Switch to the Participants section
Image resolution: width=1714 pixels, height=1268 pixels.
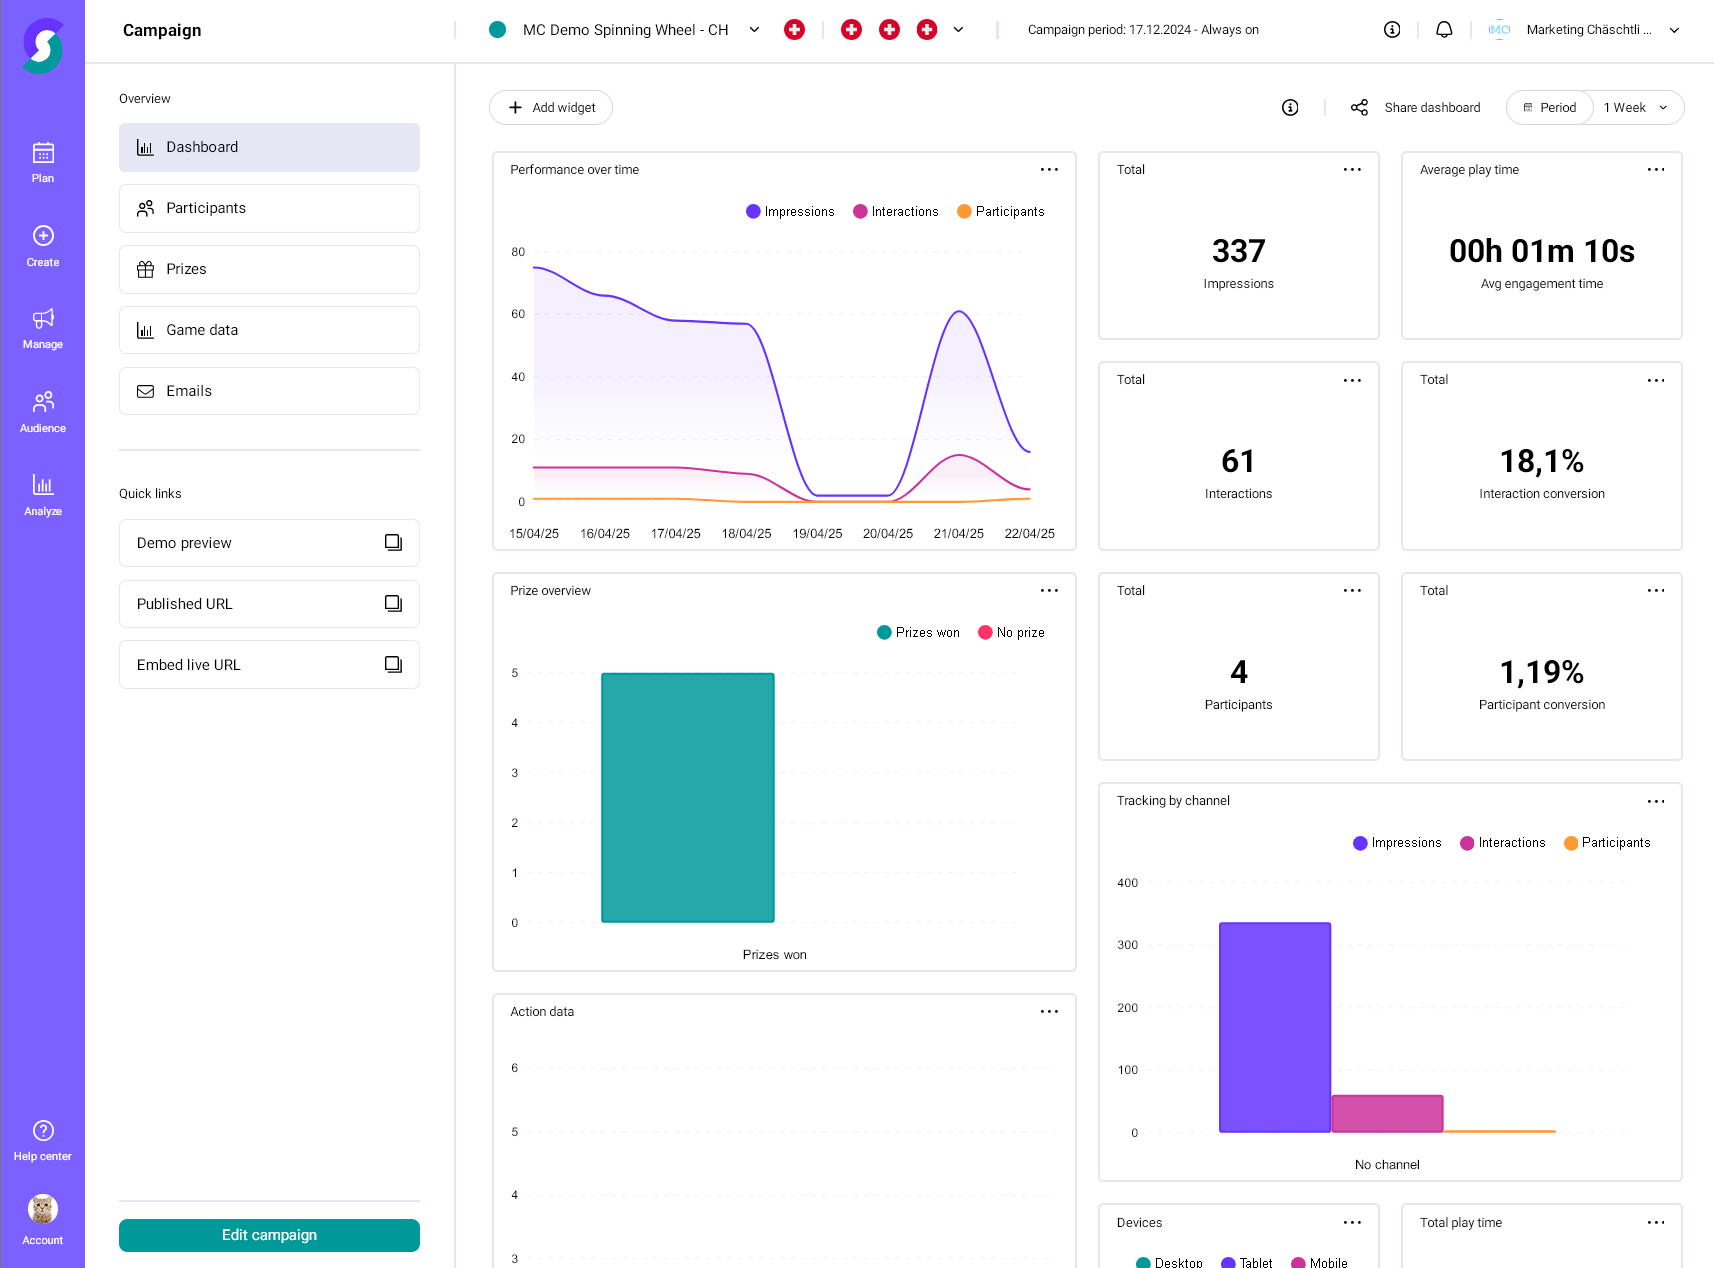(x=268, y=208)
